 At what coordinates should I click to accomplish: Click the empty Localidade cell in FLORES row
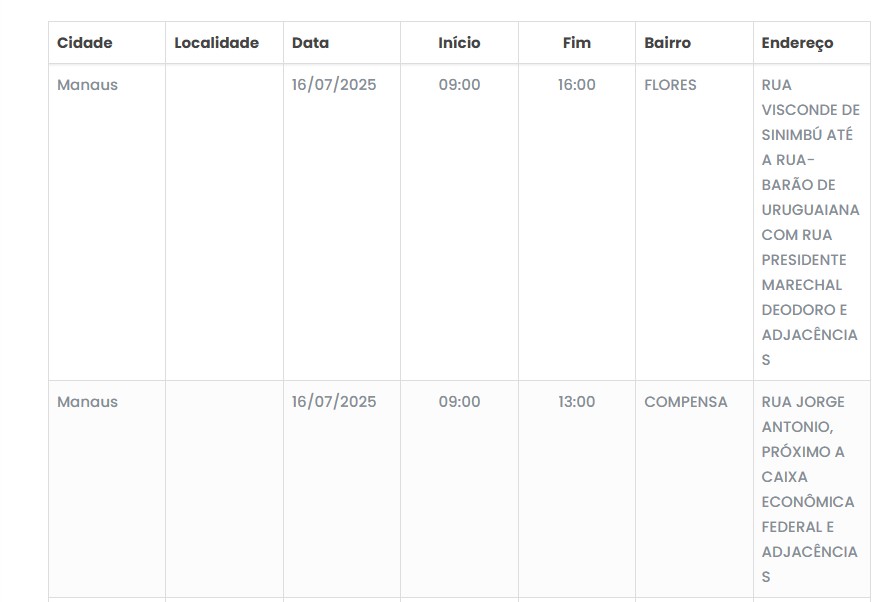(224, 222)
